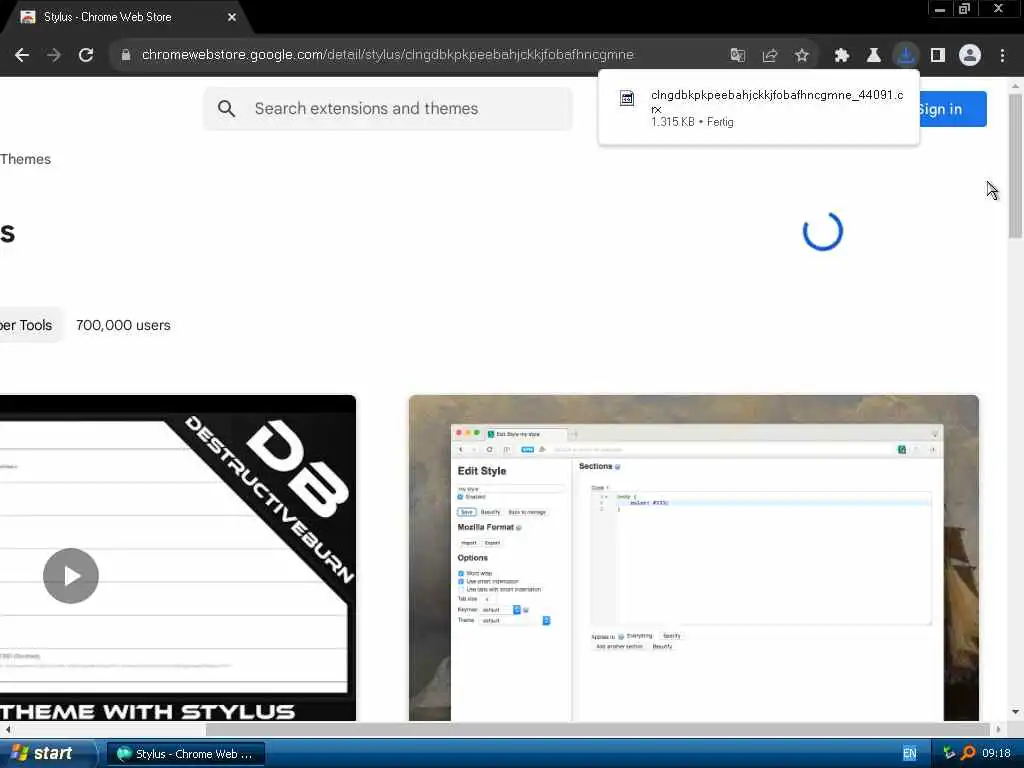The image size is (1024, 768).
Task: Click the vertical scrollbar thumb
Action: pyautogui.click(x=1015, y=167)
